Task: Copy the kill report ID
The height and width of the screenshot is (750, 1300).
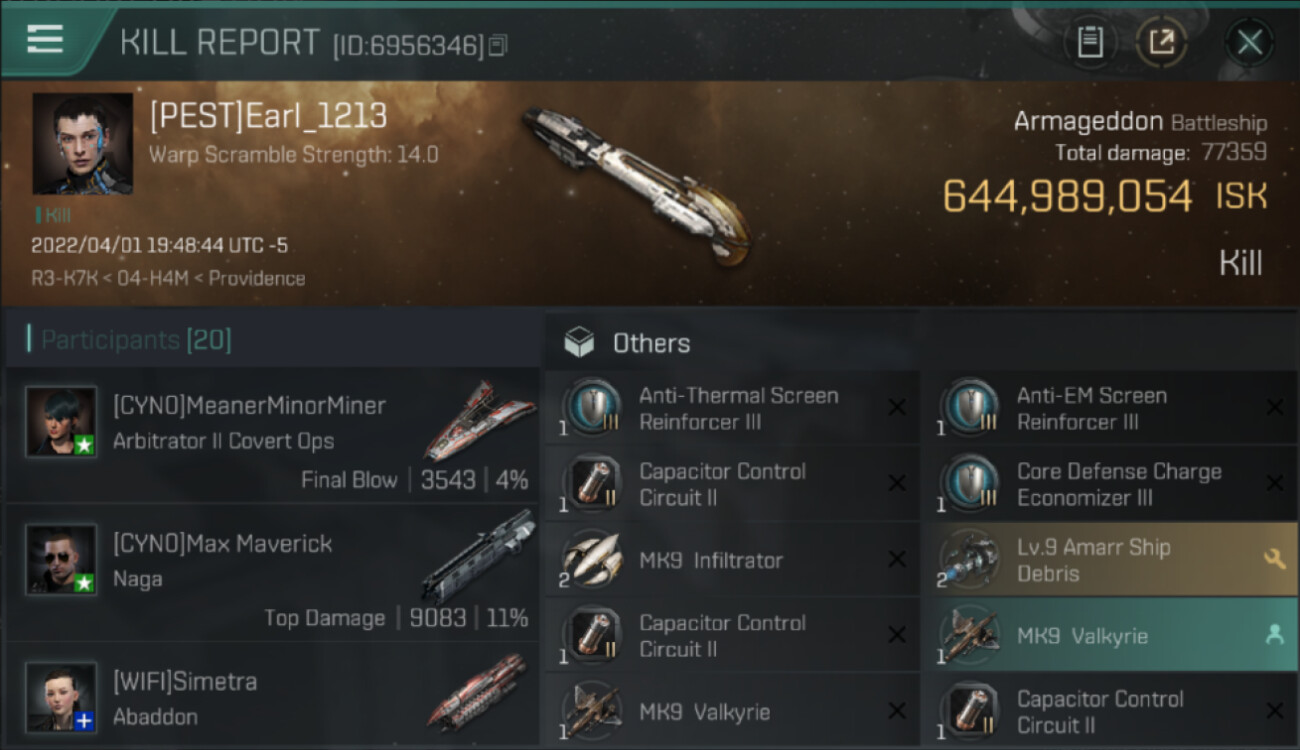Action: pos(499,45)
